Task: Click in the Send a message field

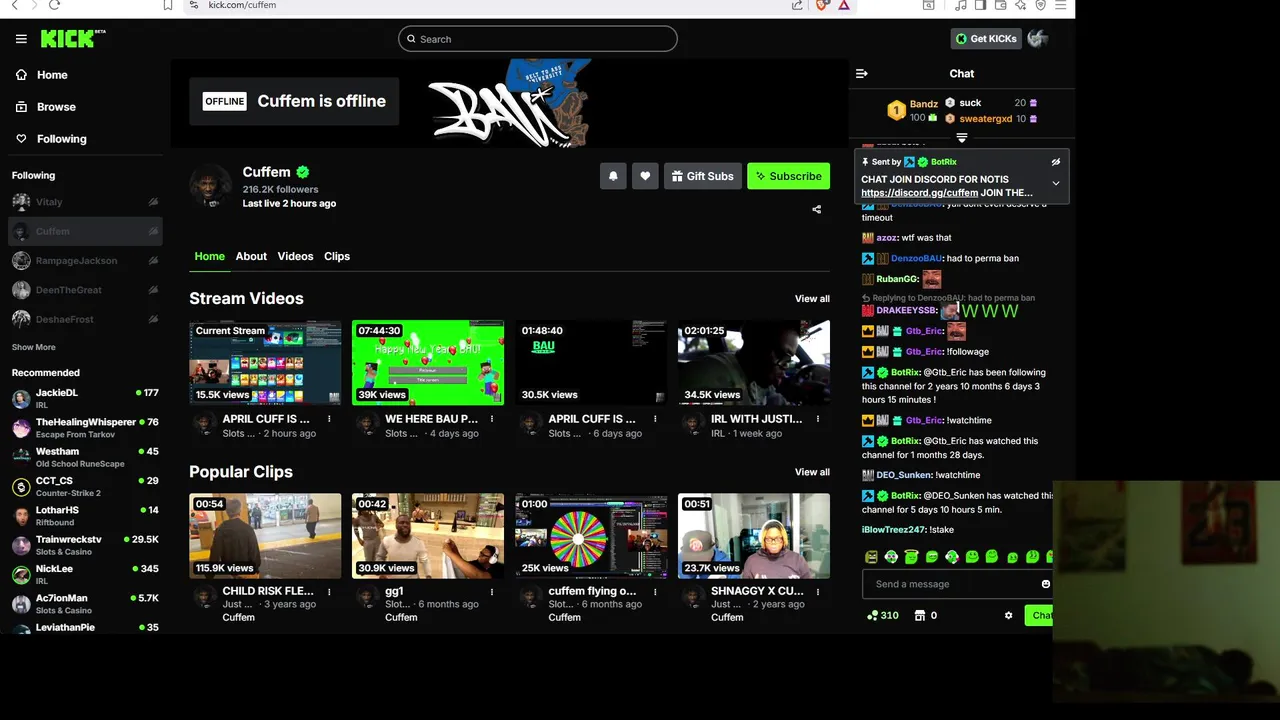Action: point(955,584)
